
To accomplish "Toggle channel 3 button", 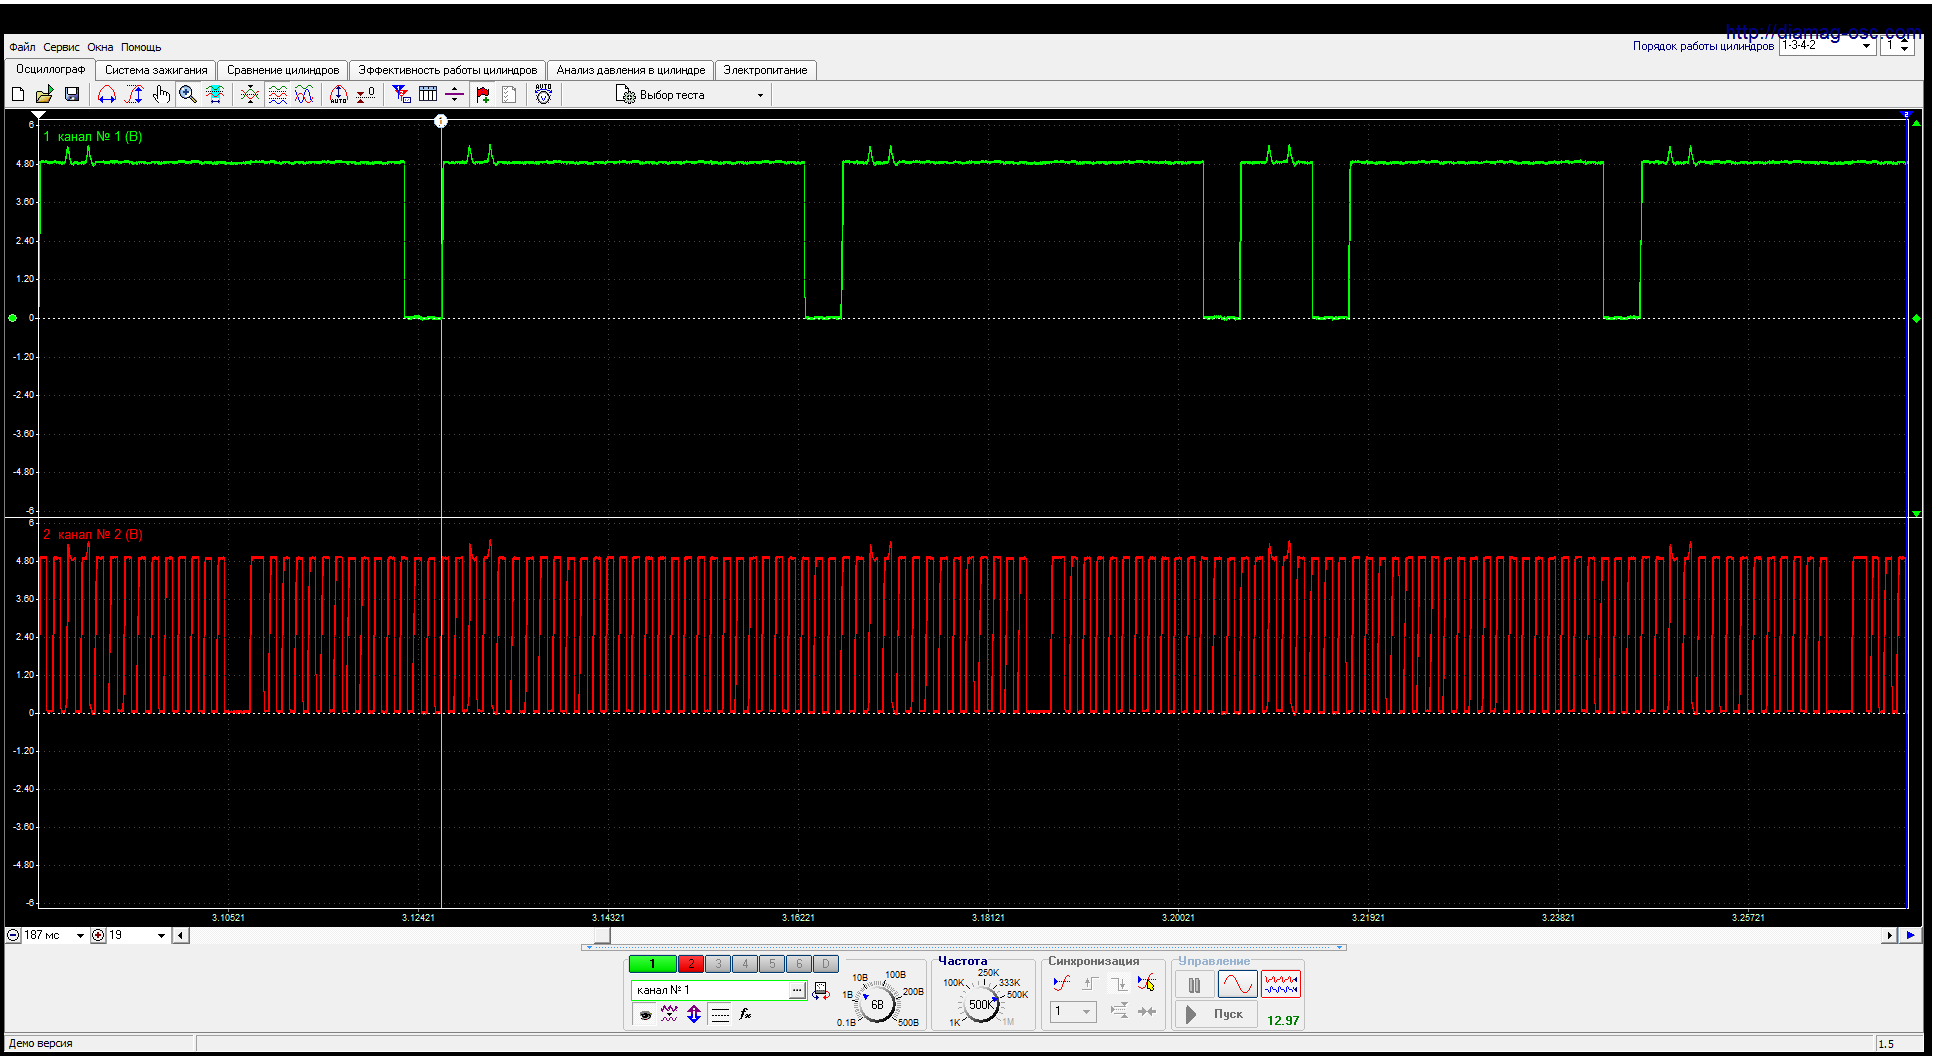I will [x=718, y=964].
